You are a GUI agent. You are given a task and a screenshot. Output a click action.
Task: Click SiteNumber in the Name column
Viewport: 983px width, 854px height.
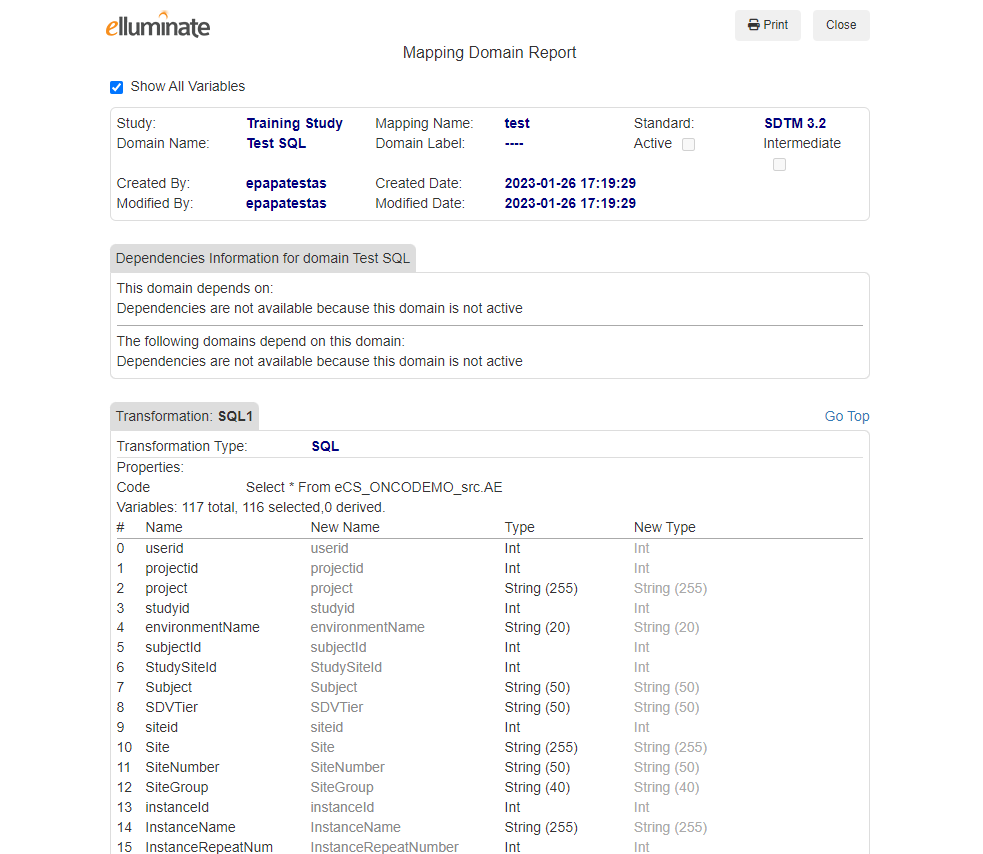(182, 767)
